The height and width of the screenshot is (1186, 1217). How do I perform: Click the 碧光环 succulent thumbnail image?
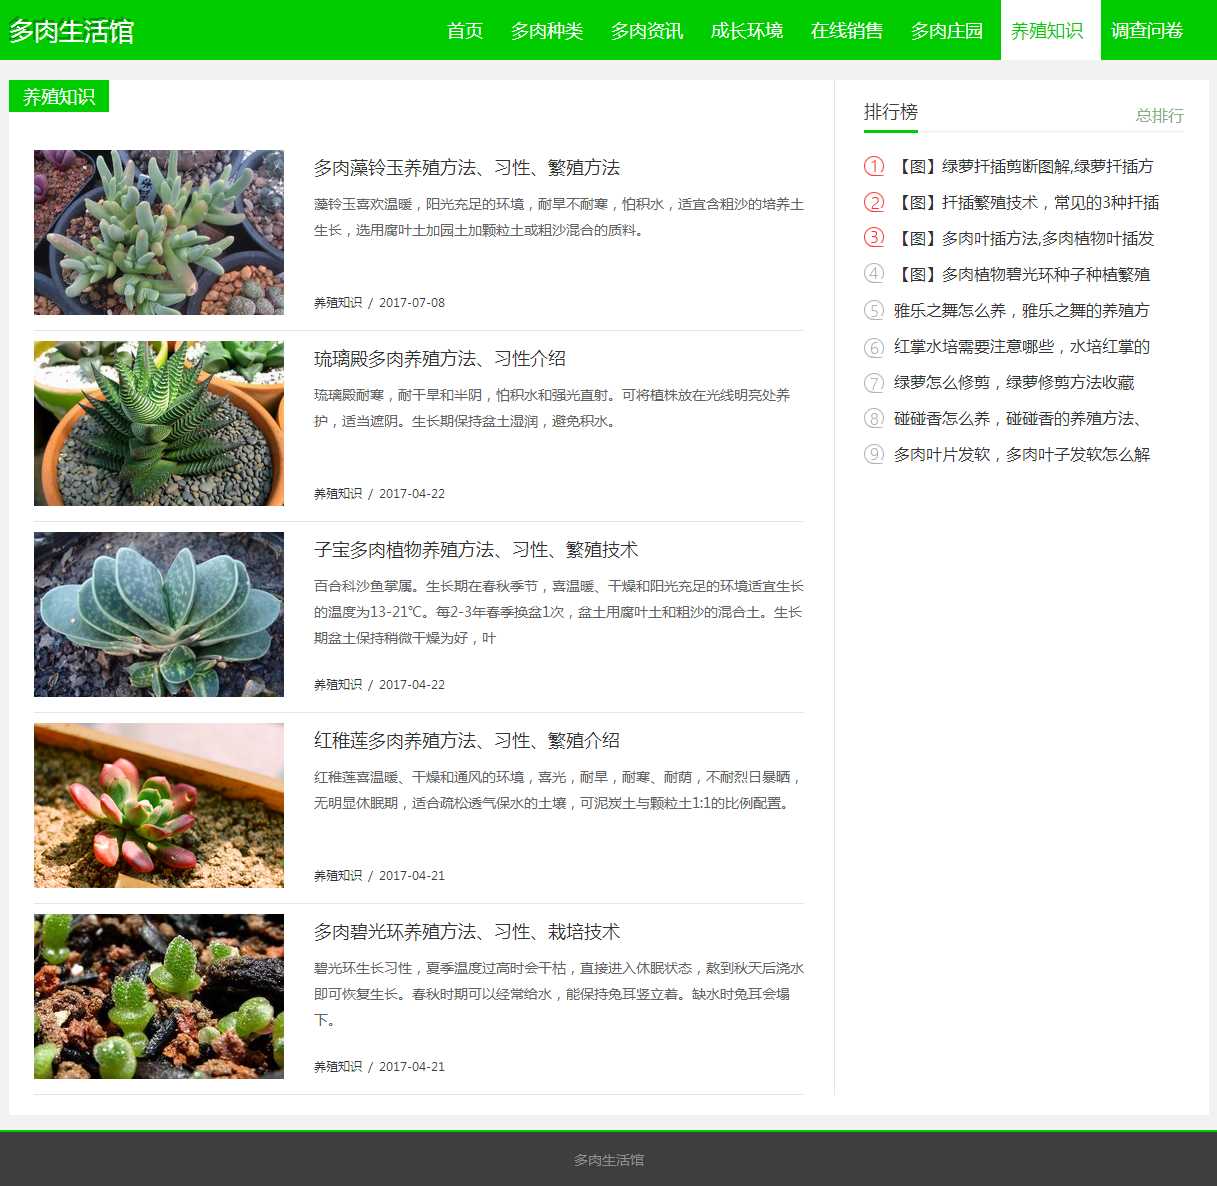click(159, 997)
